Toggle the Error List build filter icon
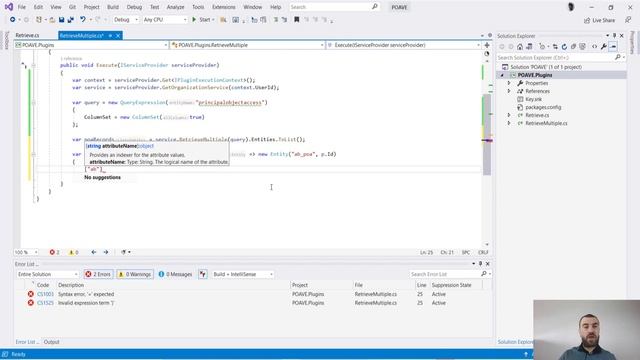 [203, 274]
